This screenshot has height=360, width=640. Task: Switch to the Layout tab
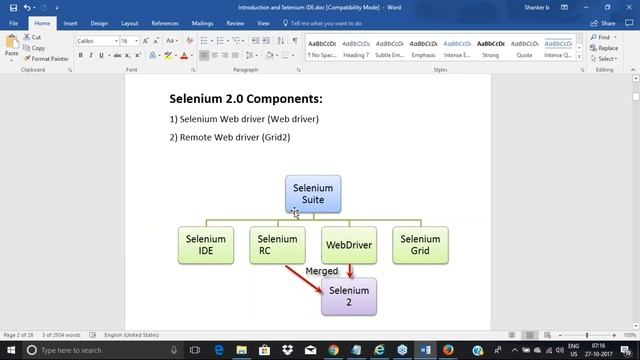point(129,23)
